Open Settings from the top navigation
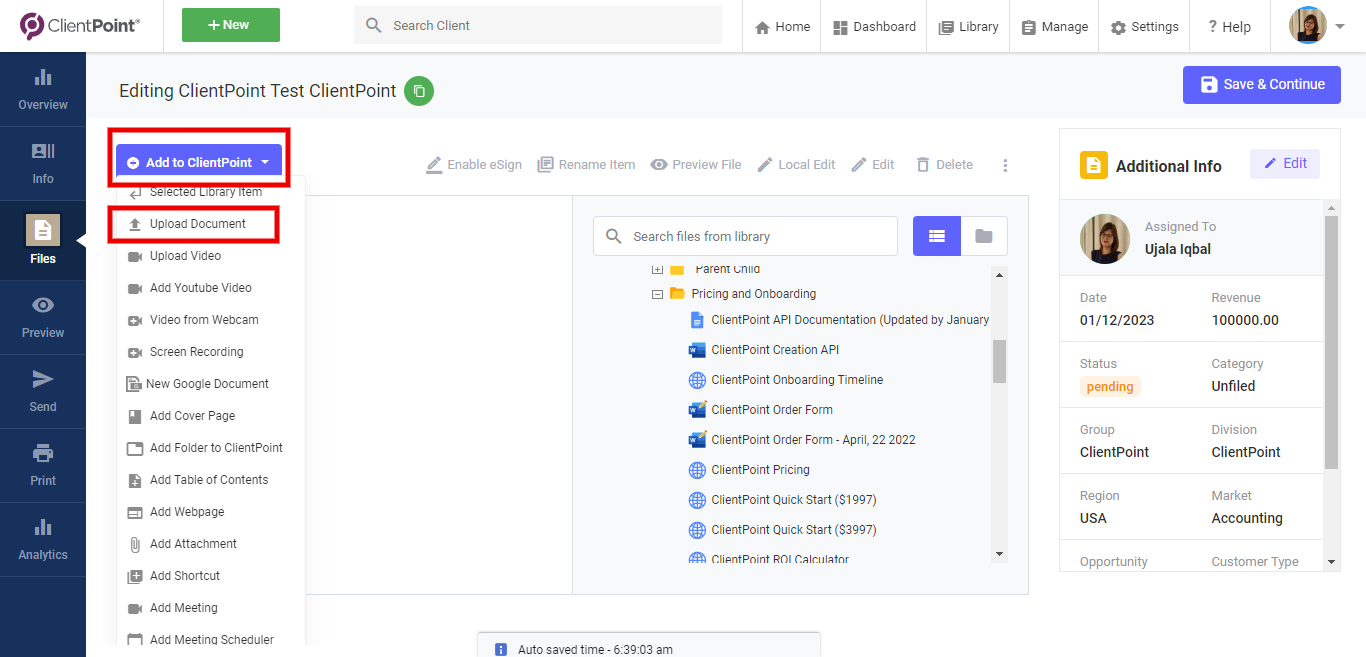 click(x=1144, y=27)
